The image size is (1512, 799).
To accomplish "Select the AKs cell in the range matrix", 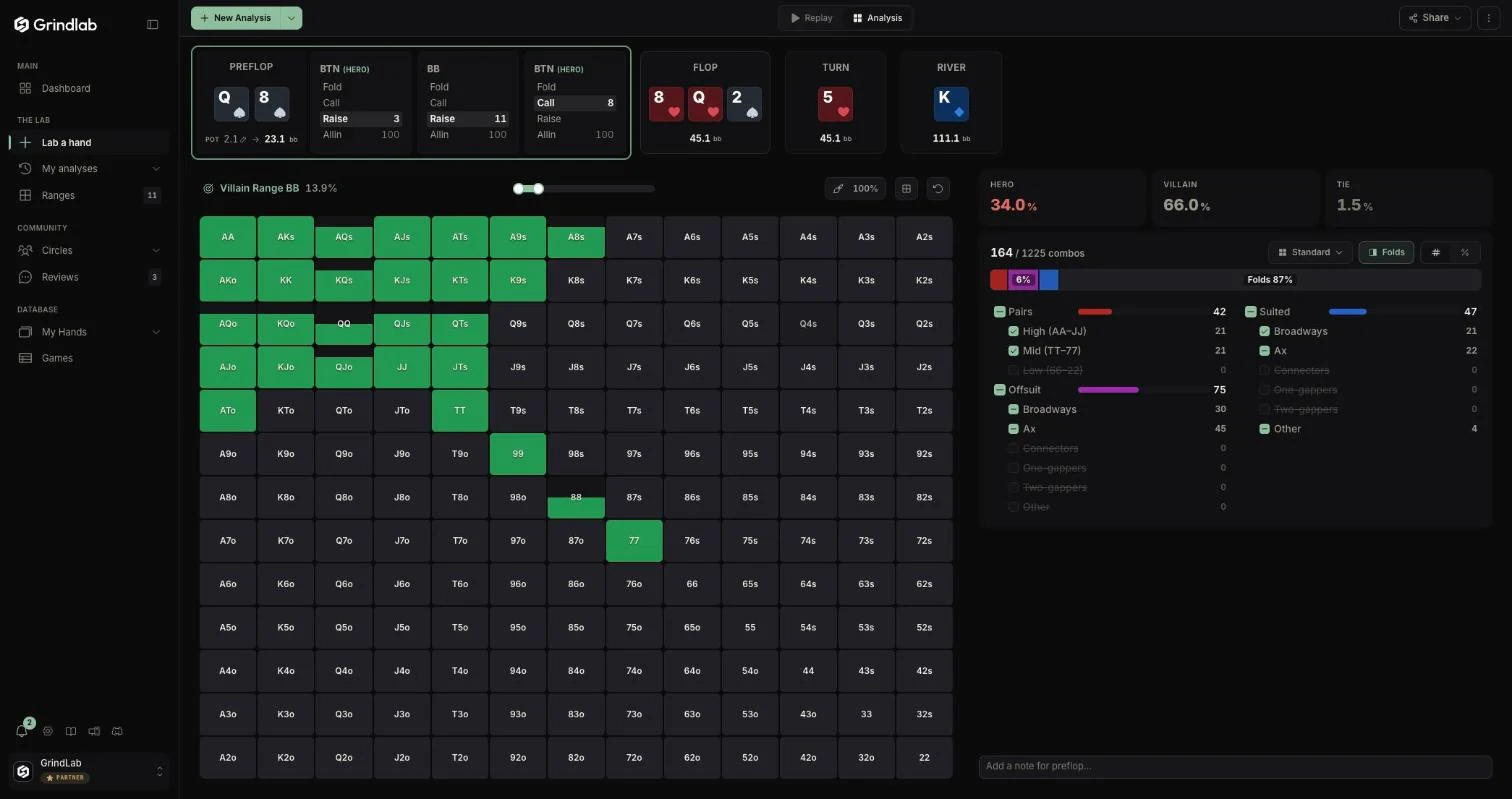I will pos(286,237).
